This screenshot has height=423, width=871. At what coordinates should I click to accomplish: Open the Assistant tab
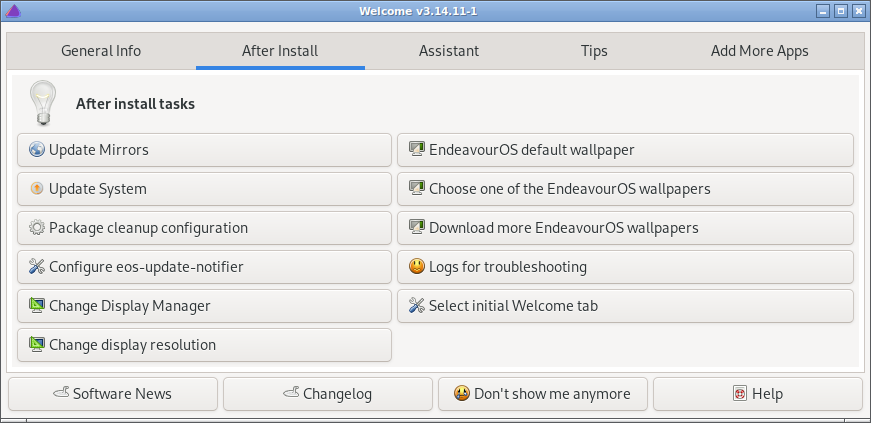click(x=449, y=51)
